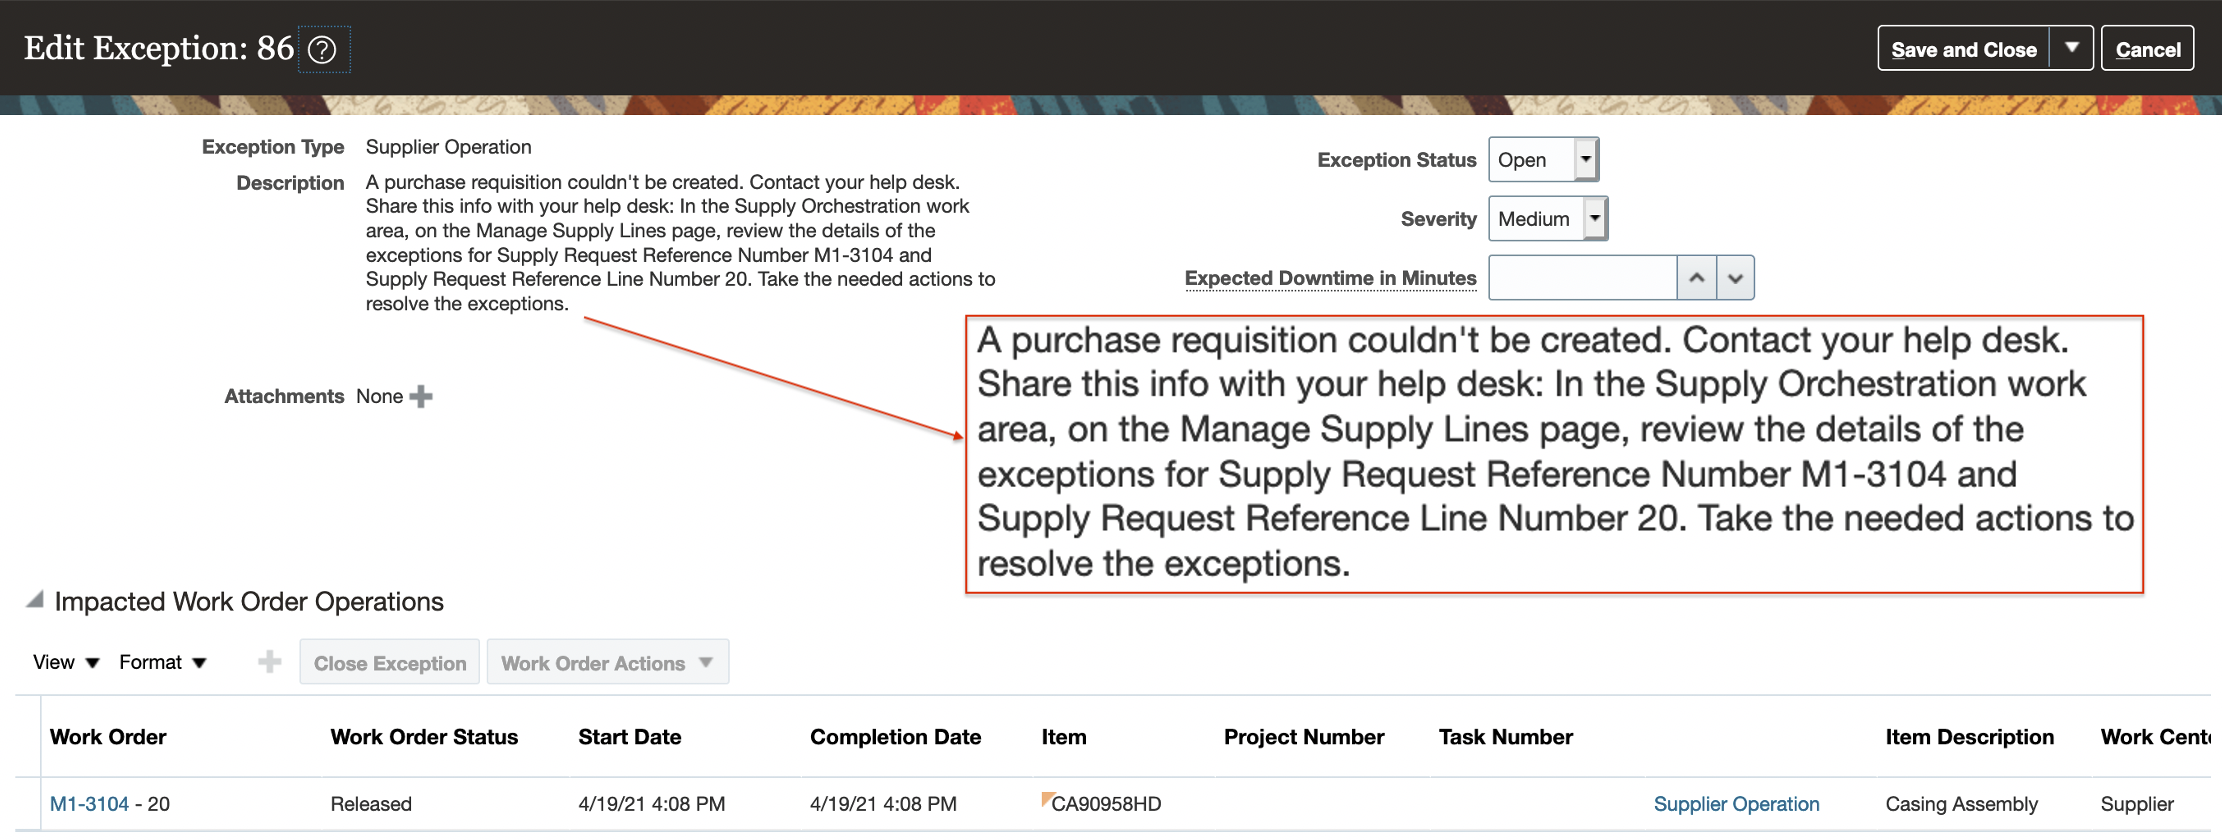Open the Format menu
2222x840 pixels.
click(x=162, y=662)
